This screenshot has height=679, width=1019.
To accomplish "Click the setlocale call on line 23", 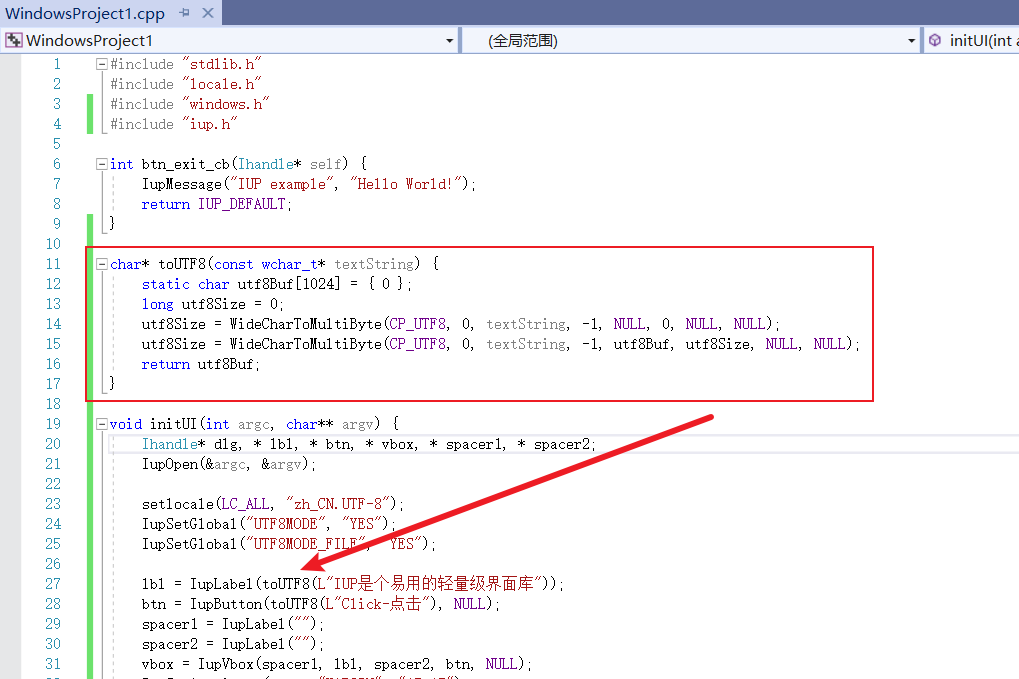I will [x=178, y=504].
